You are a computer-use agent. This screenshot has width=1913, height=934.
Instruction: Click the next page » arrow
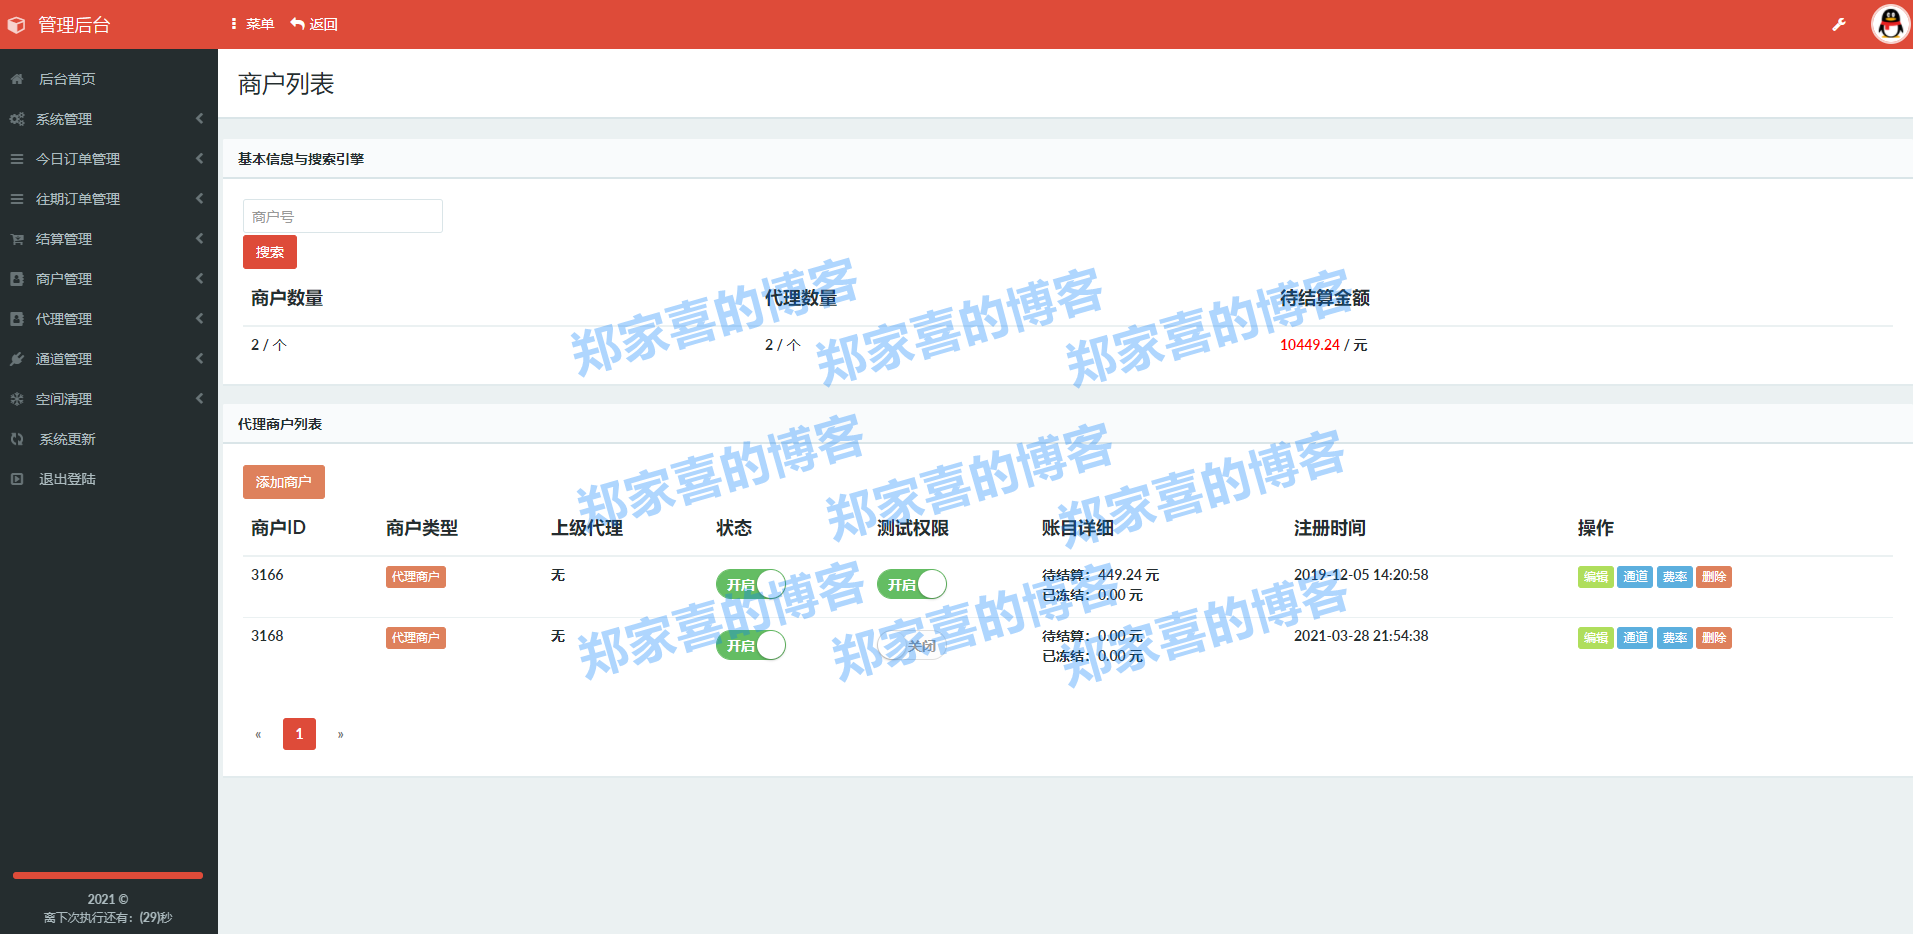point(341,734)
